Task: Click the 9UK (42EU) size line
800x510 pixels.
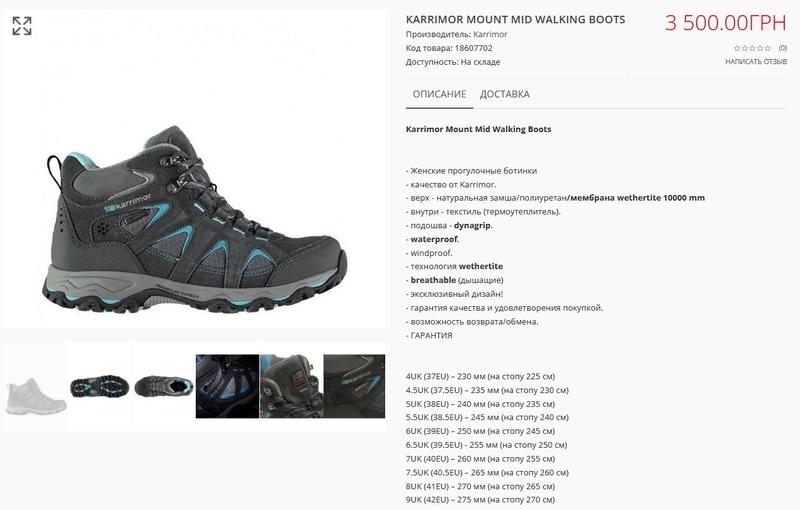Action: click(x=480, y=500)
